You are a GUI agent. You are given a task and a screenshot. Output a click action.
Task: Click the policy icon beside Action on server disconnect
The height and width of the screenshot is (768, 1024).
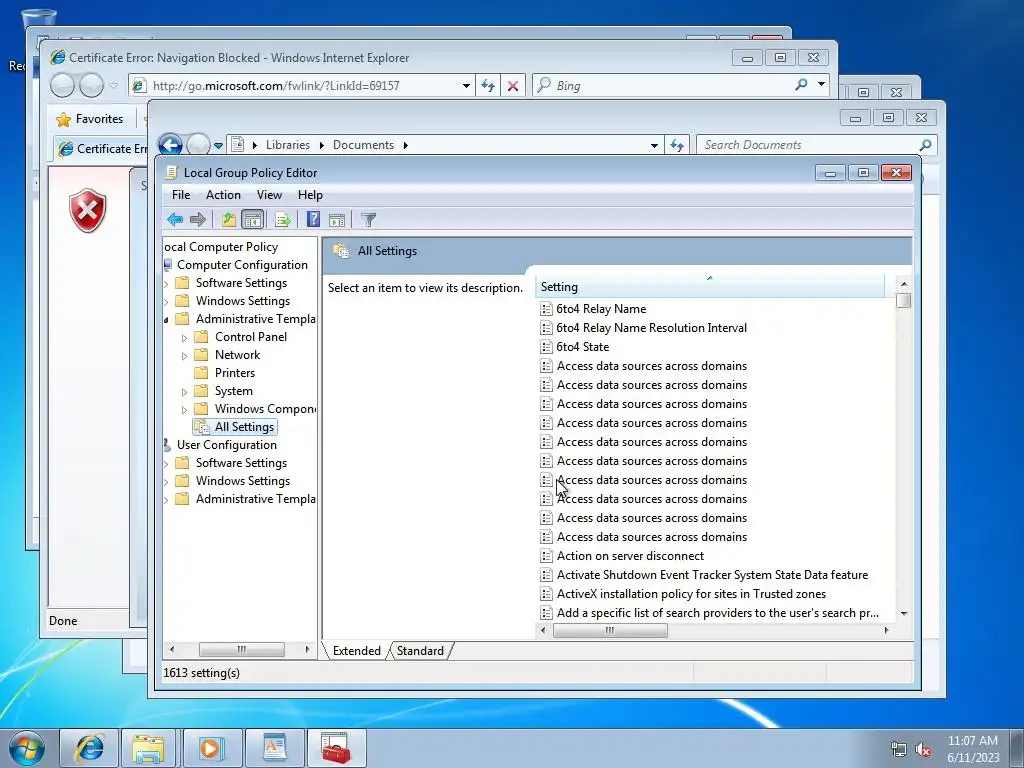click(547, 556)
